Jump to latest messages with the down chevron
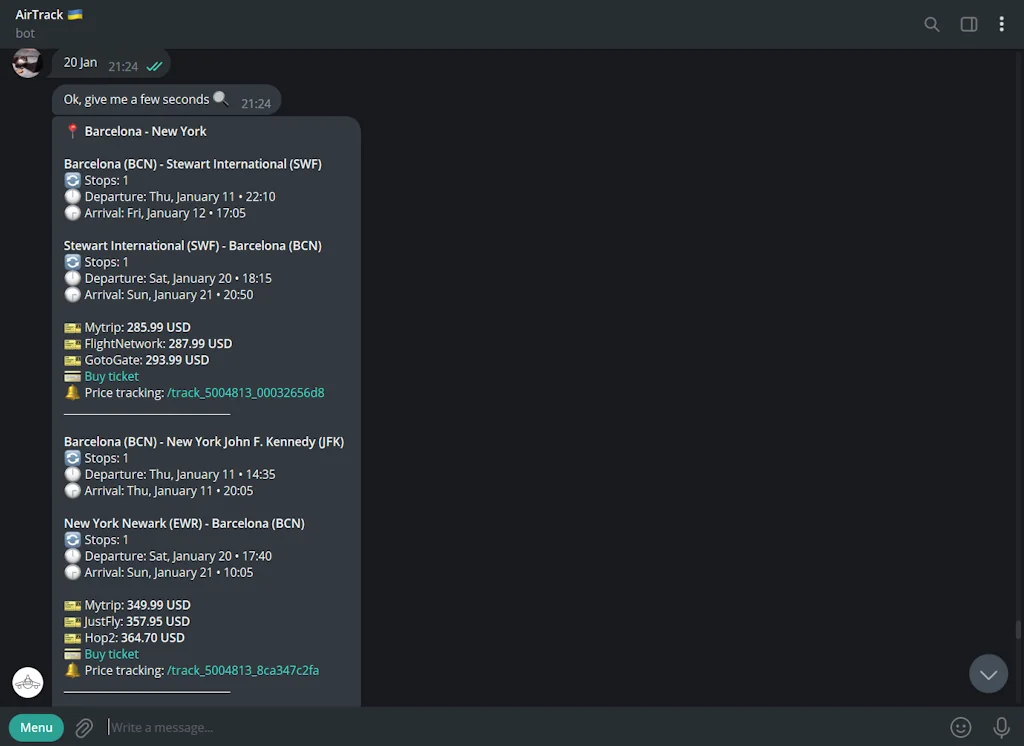 click(x=988, y=674)
